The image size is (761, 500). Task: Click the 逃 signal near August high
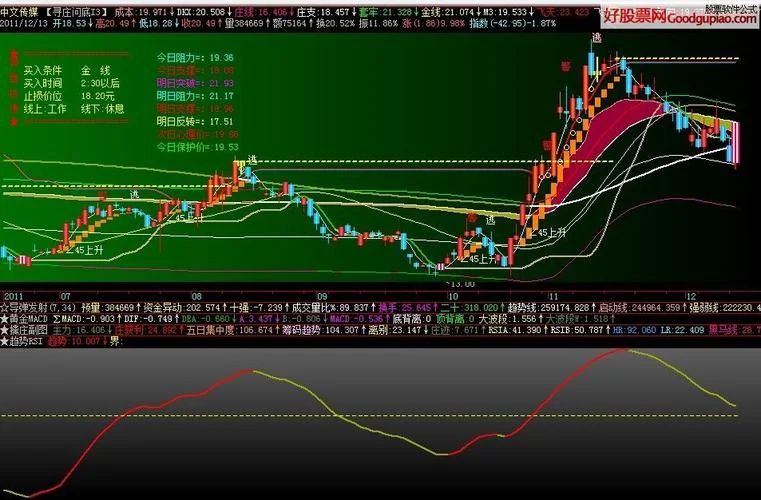[x=252, y=160]
